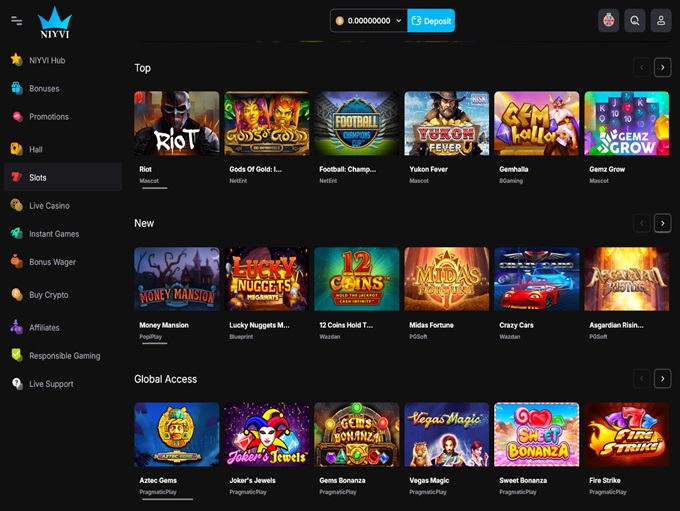Image resolution: width=680 pixels, height=511 pixels.
Task: Open the Yukon Fever game title link
Action: coord(428,169)
